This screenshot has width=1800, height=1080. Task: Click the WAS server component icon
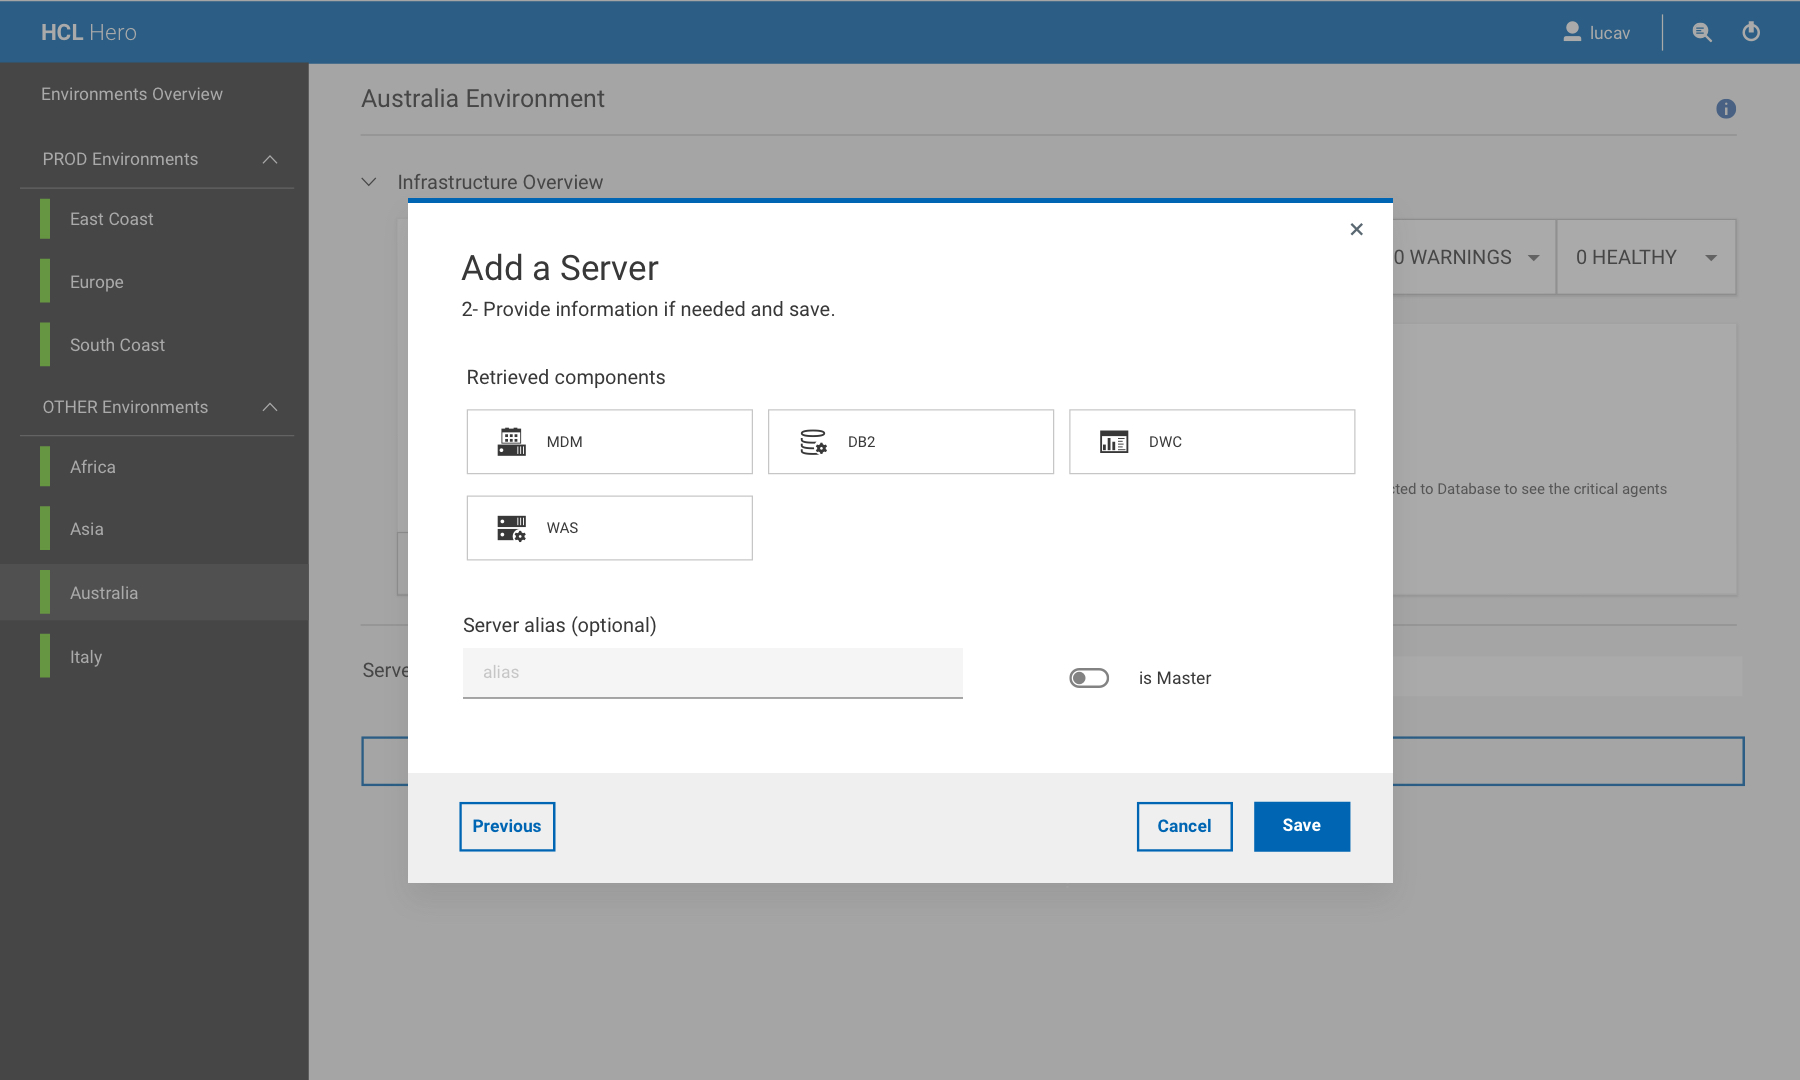click(511, 528)
